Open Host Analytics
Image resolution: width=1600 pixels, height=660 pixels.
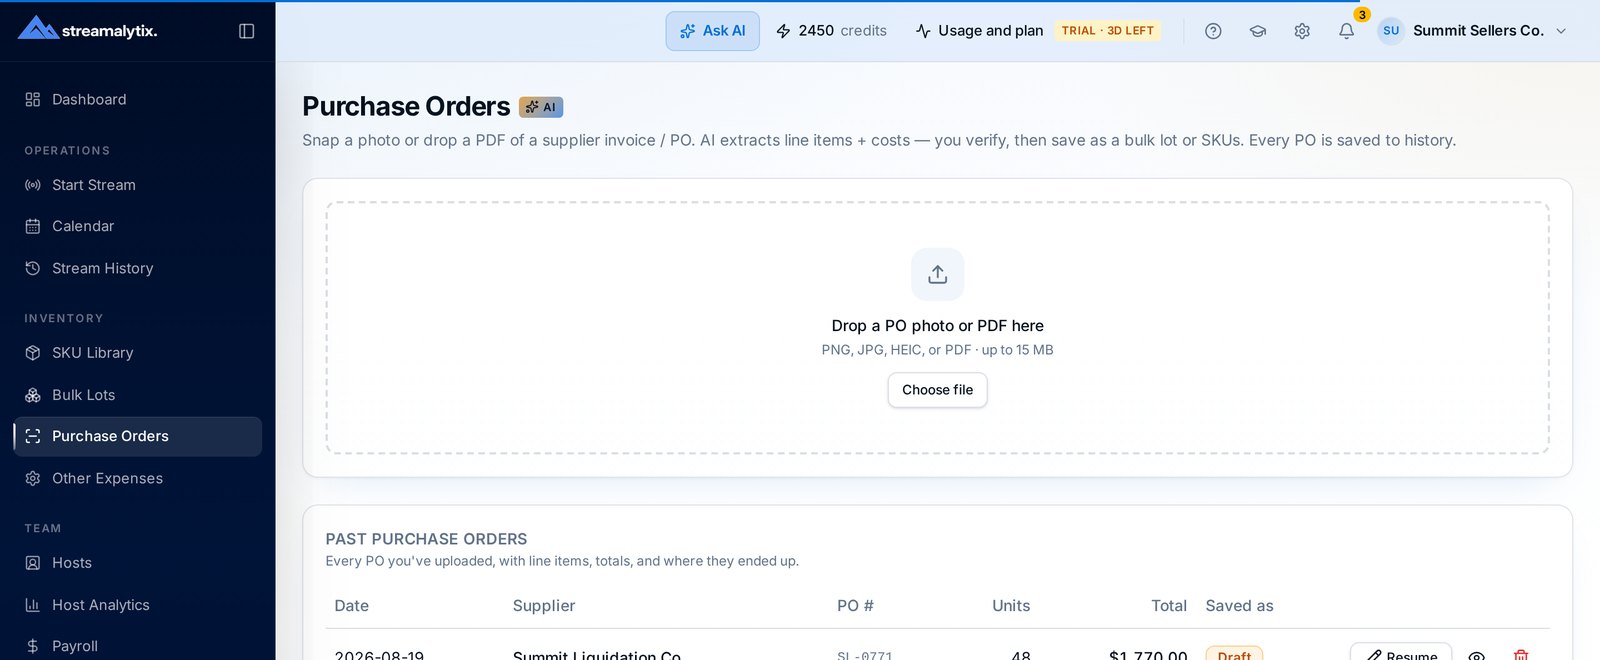pos(137,605)
